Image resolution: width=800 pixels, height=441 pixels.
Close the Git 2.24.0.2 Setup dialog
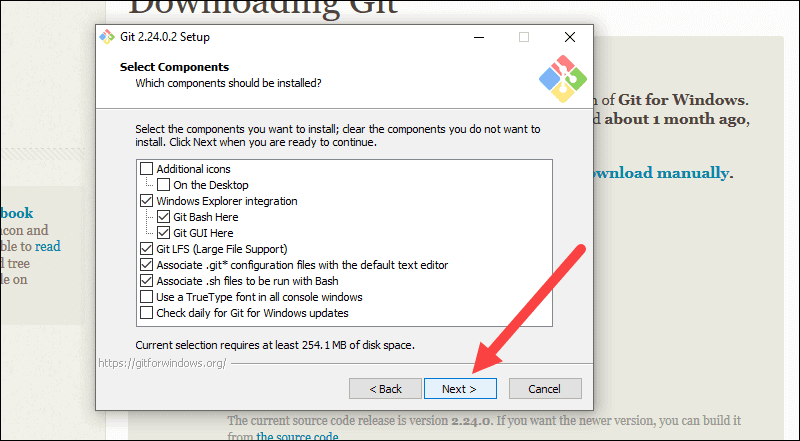570,37
